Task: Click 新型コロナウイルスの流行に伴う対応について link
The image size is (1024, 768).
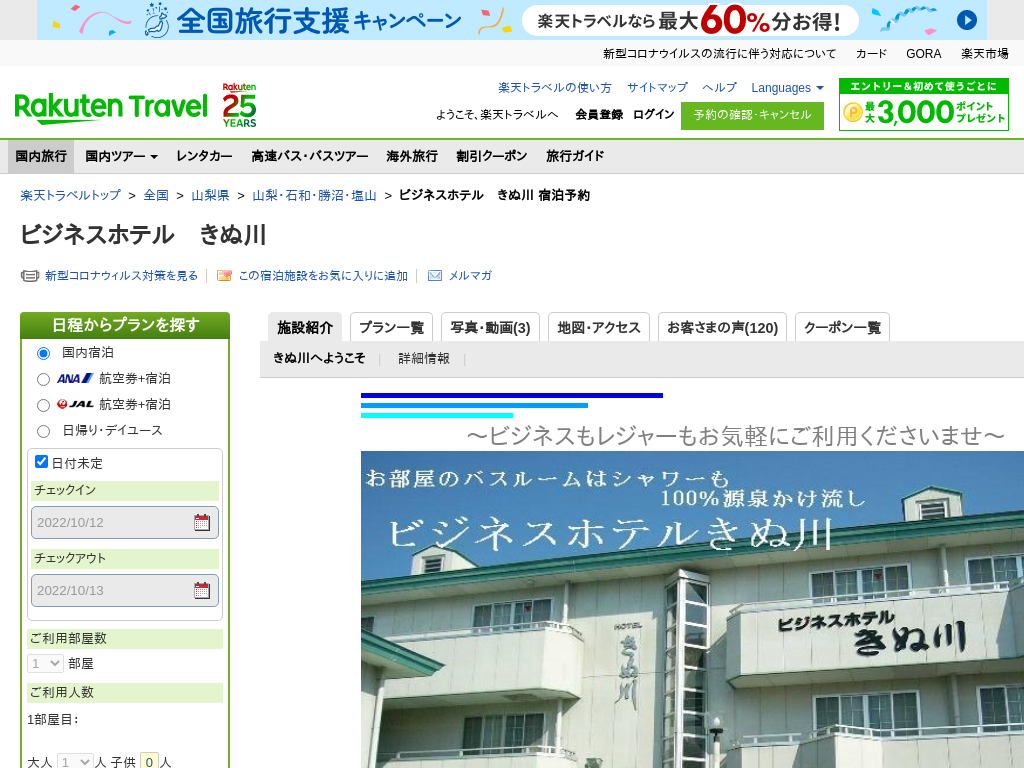Action: [x=719, y=54]
